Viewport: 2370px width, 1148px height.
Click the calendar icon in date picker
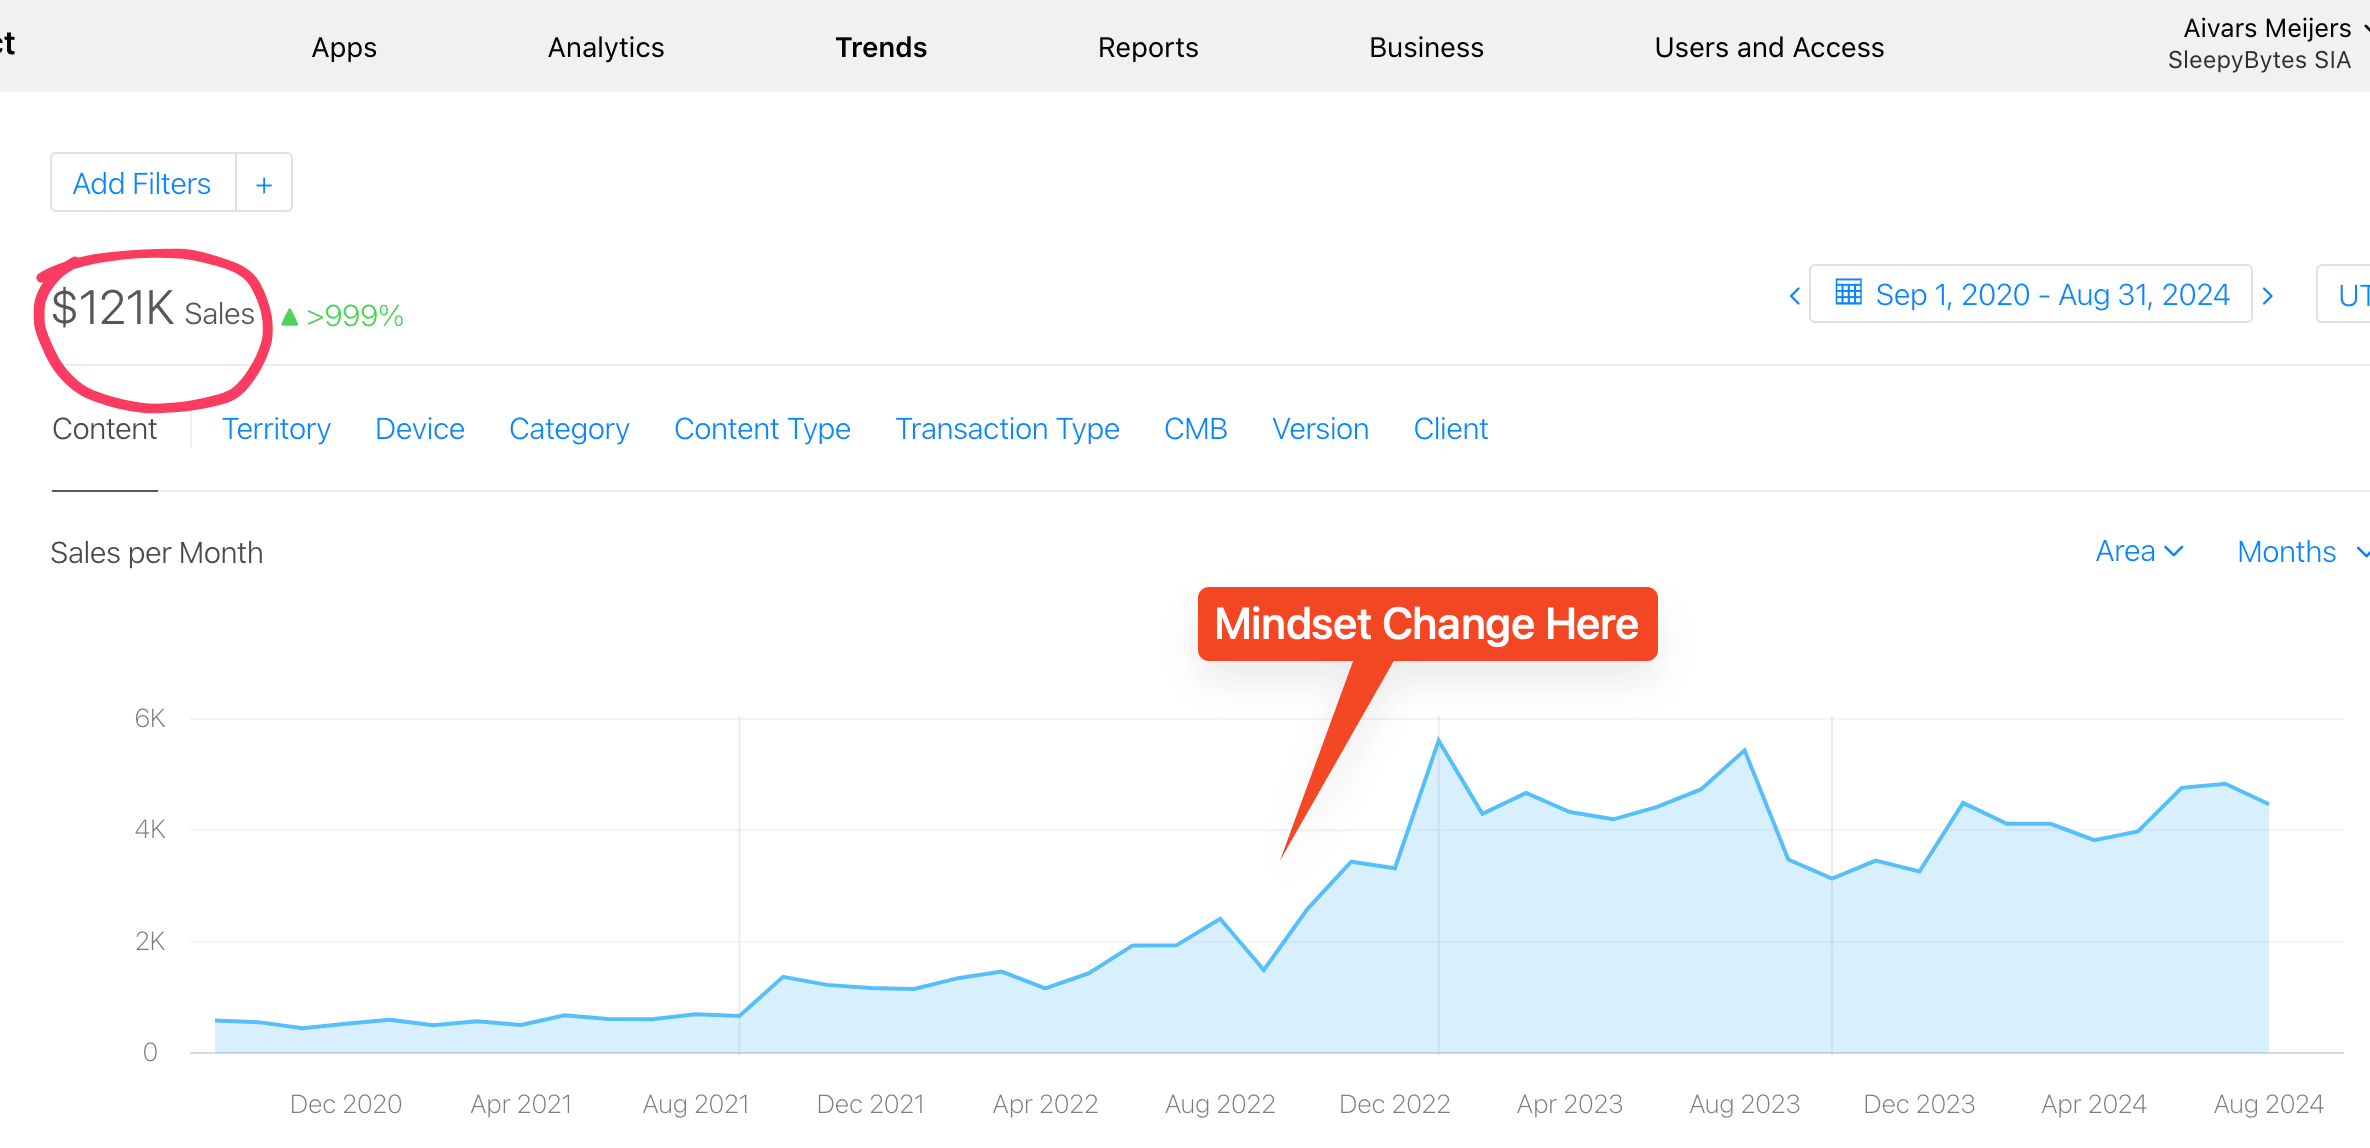(1848, 292)
